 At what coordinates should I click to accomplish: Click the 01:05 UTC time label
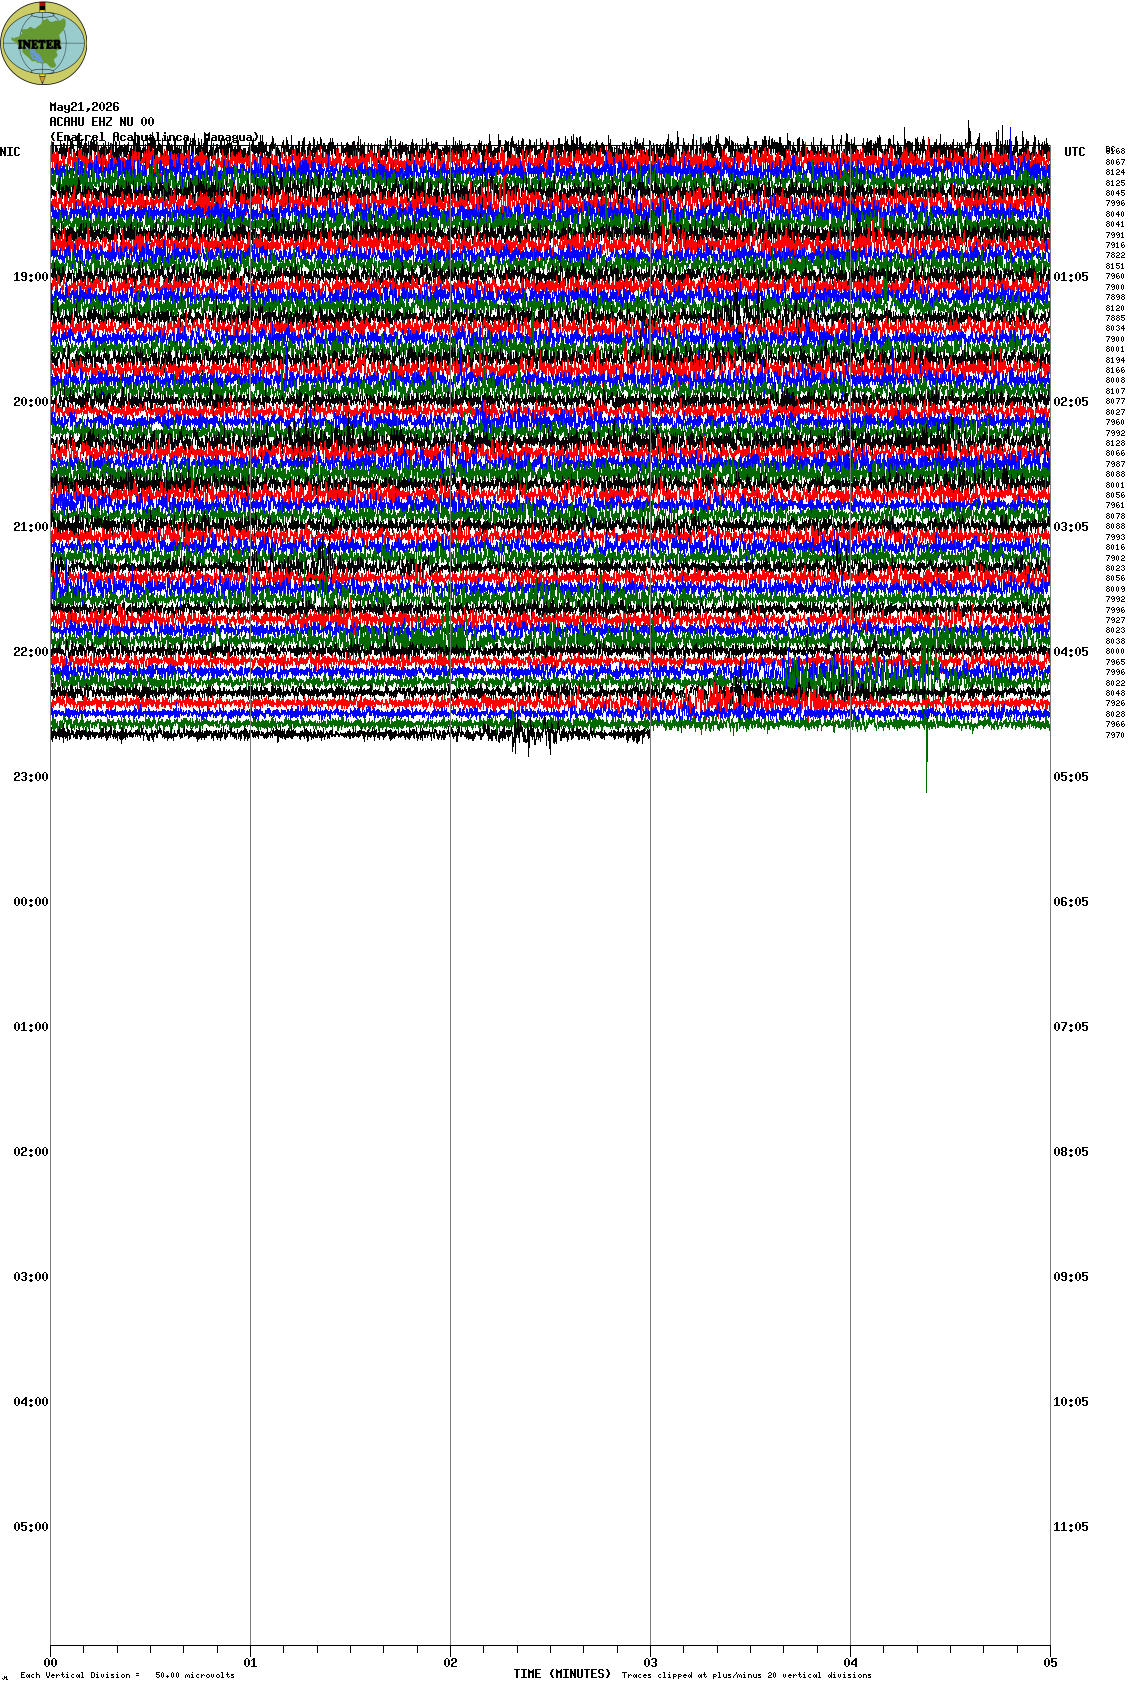1071,277
